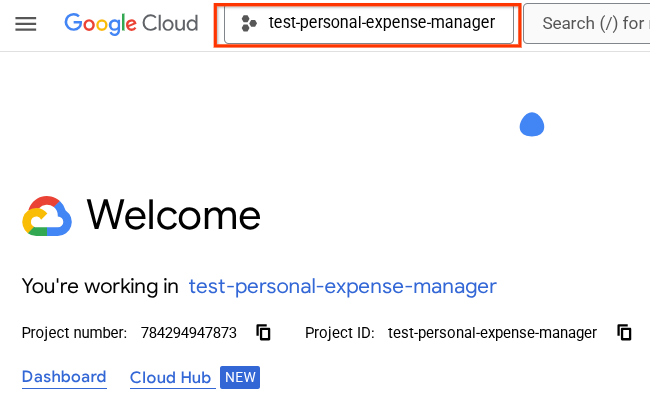Focus the Search input field
650x407 pixels.
click(590, 23)
